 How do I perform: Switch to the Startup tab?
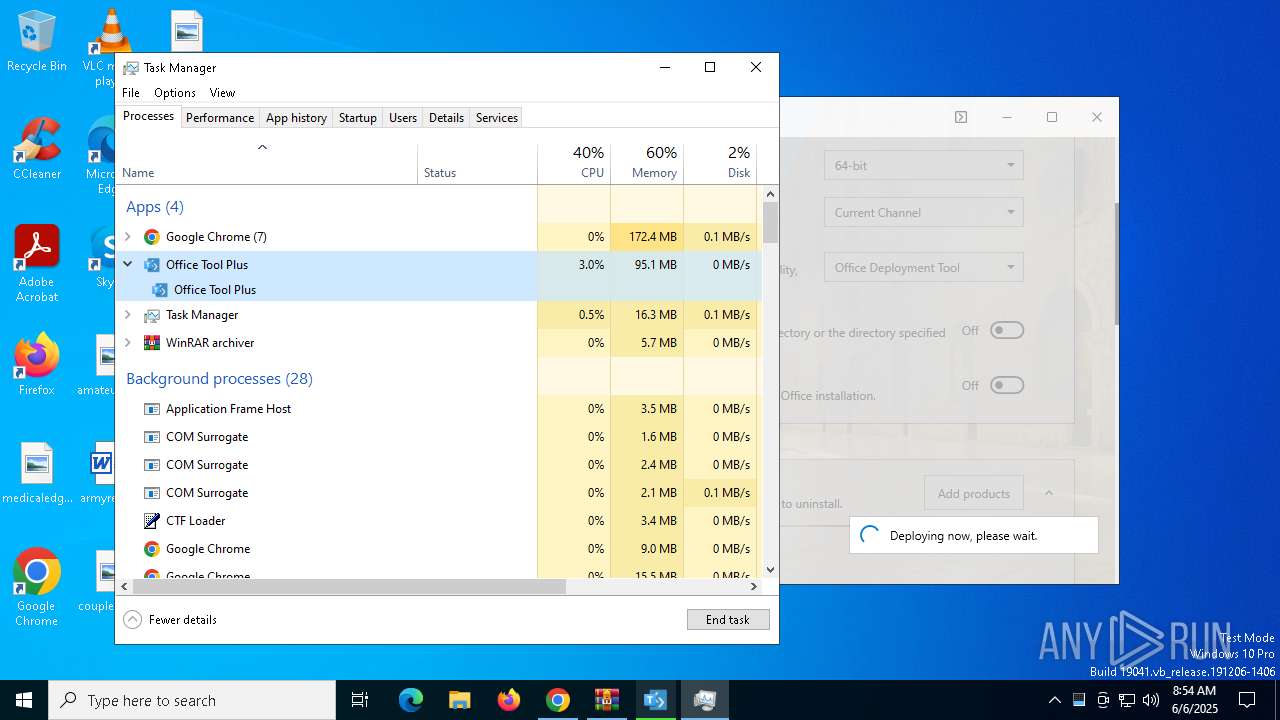click(357, 118)
